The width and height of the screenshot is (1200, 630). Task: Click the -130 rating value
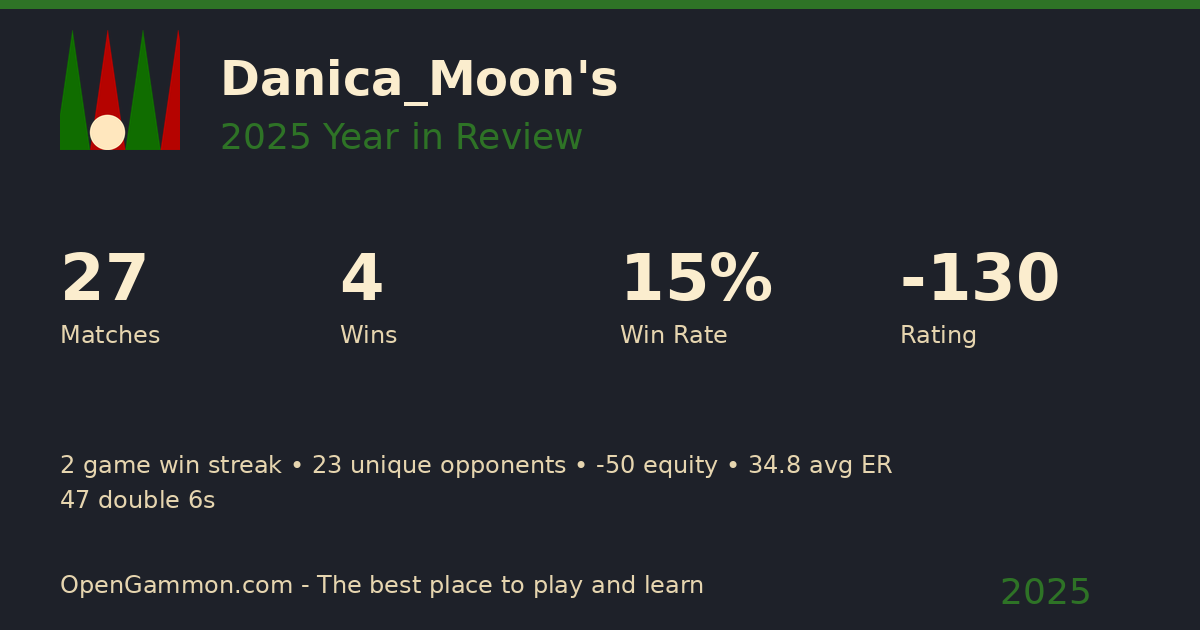[979, 280]
